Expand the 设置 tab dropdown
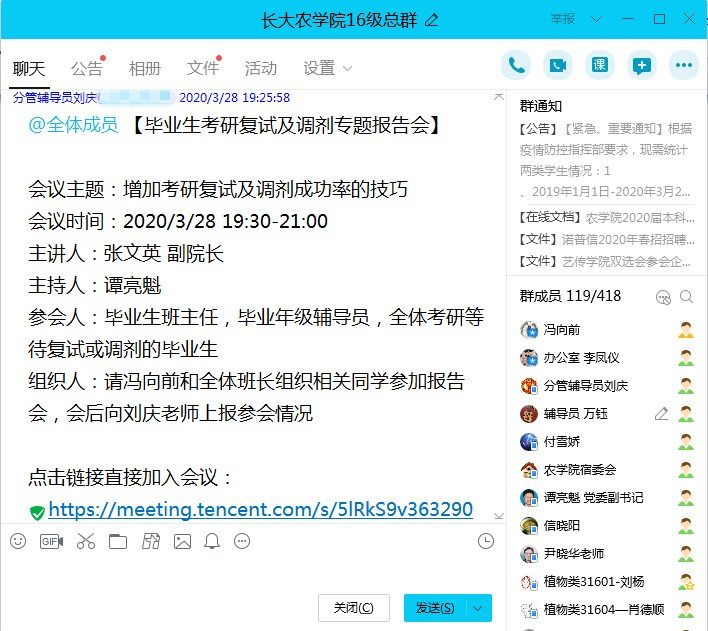The height and width of the screenshot is (631, 708). click(347, 69)
